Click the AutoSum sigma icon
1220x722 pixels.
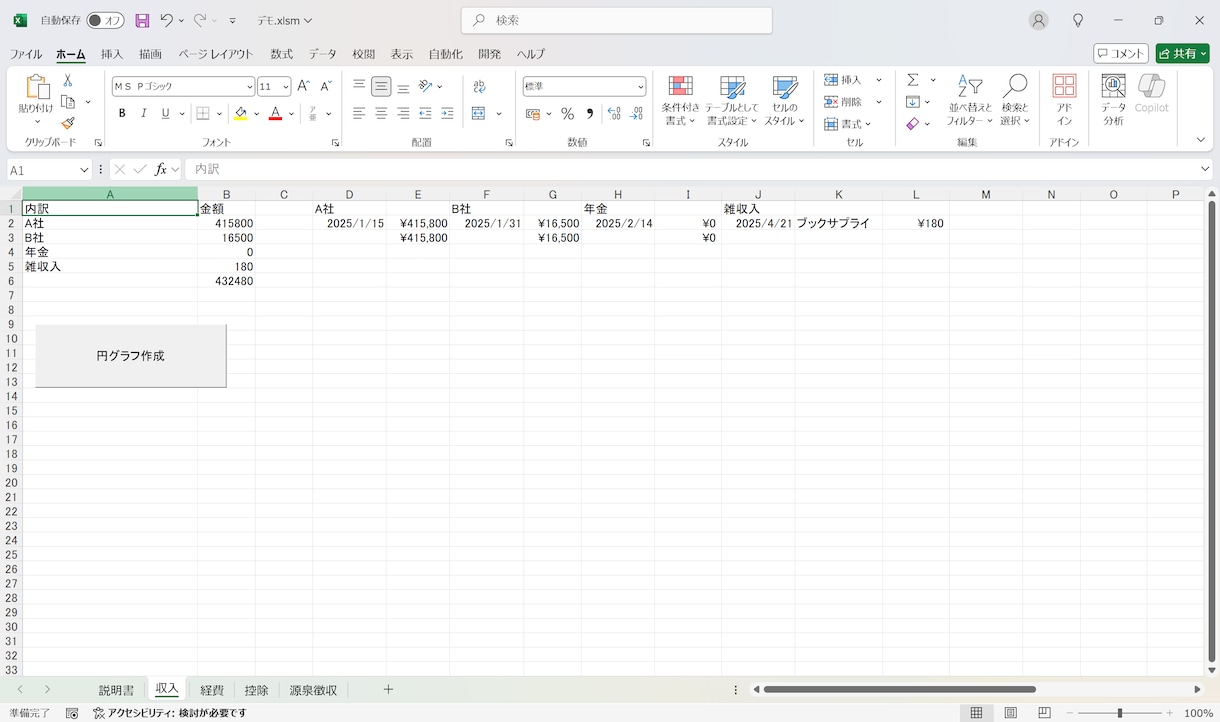(x=913, y=80)
